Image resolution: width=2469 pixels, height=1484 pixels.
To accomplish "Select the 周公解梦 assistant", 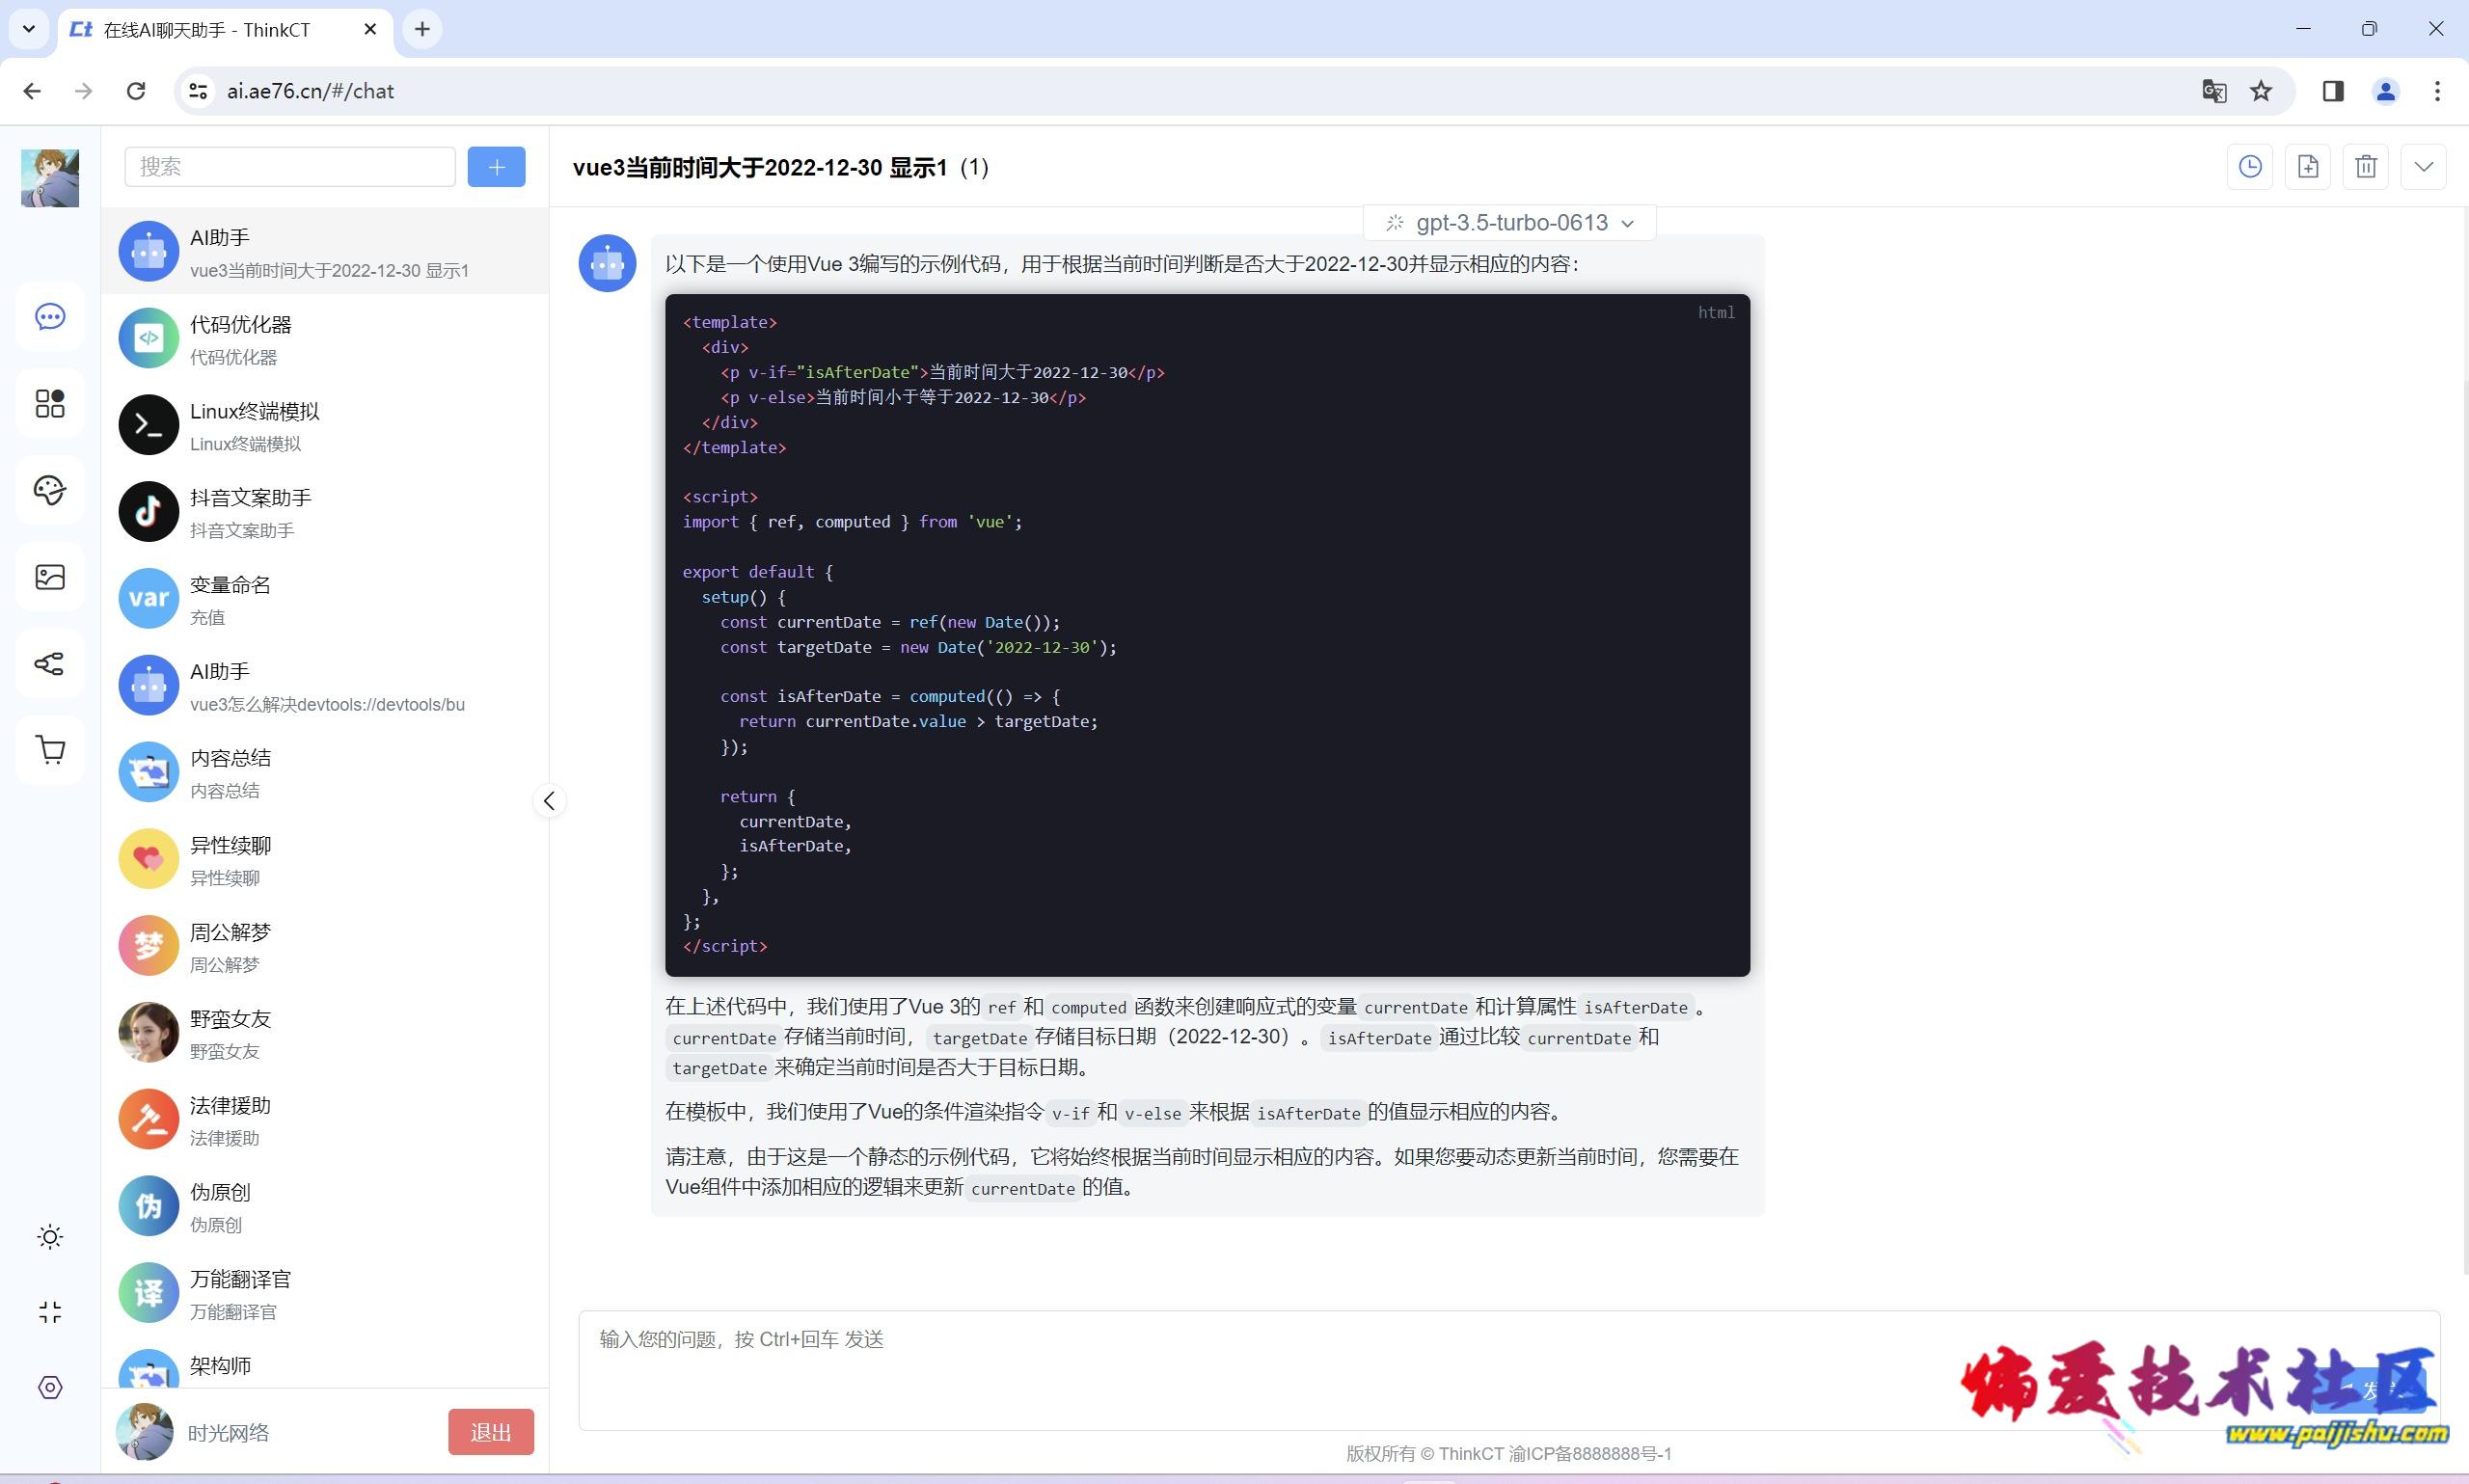I will click(325, 946).
